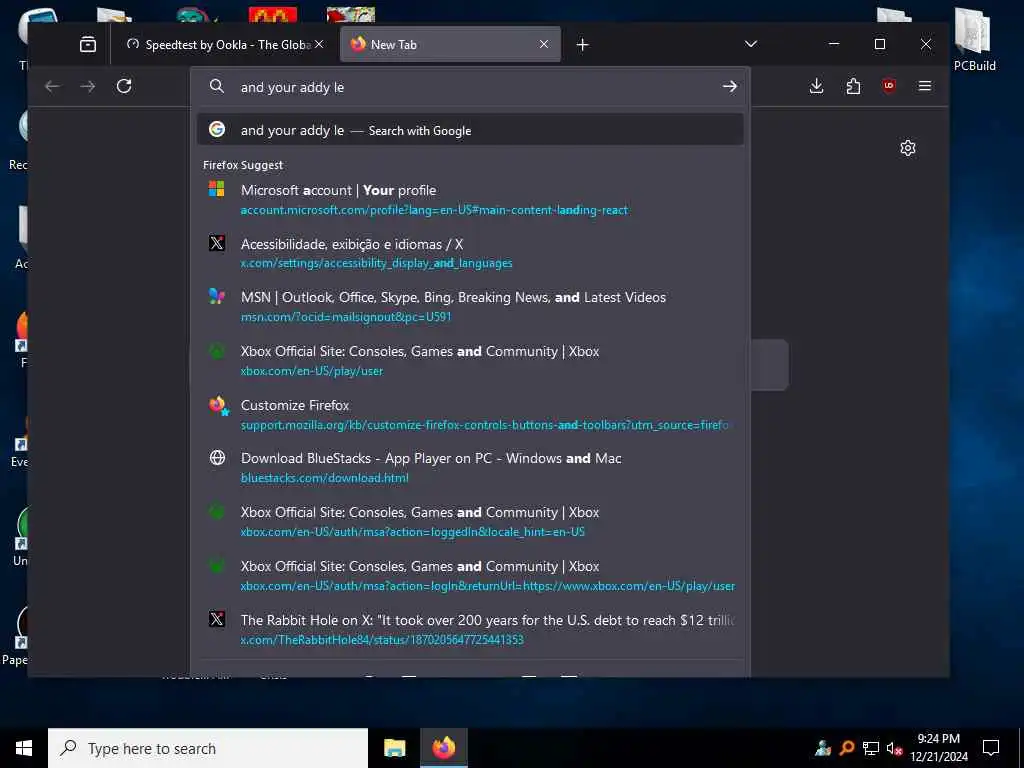1024x768 pixels.
Task: Open the Firefox application menu
Action: [925, 86]
